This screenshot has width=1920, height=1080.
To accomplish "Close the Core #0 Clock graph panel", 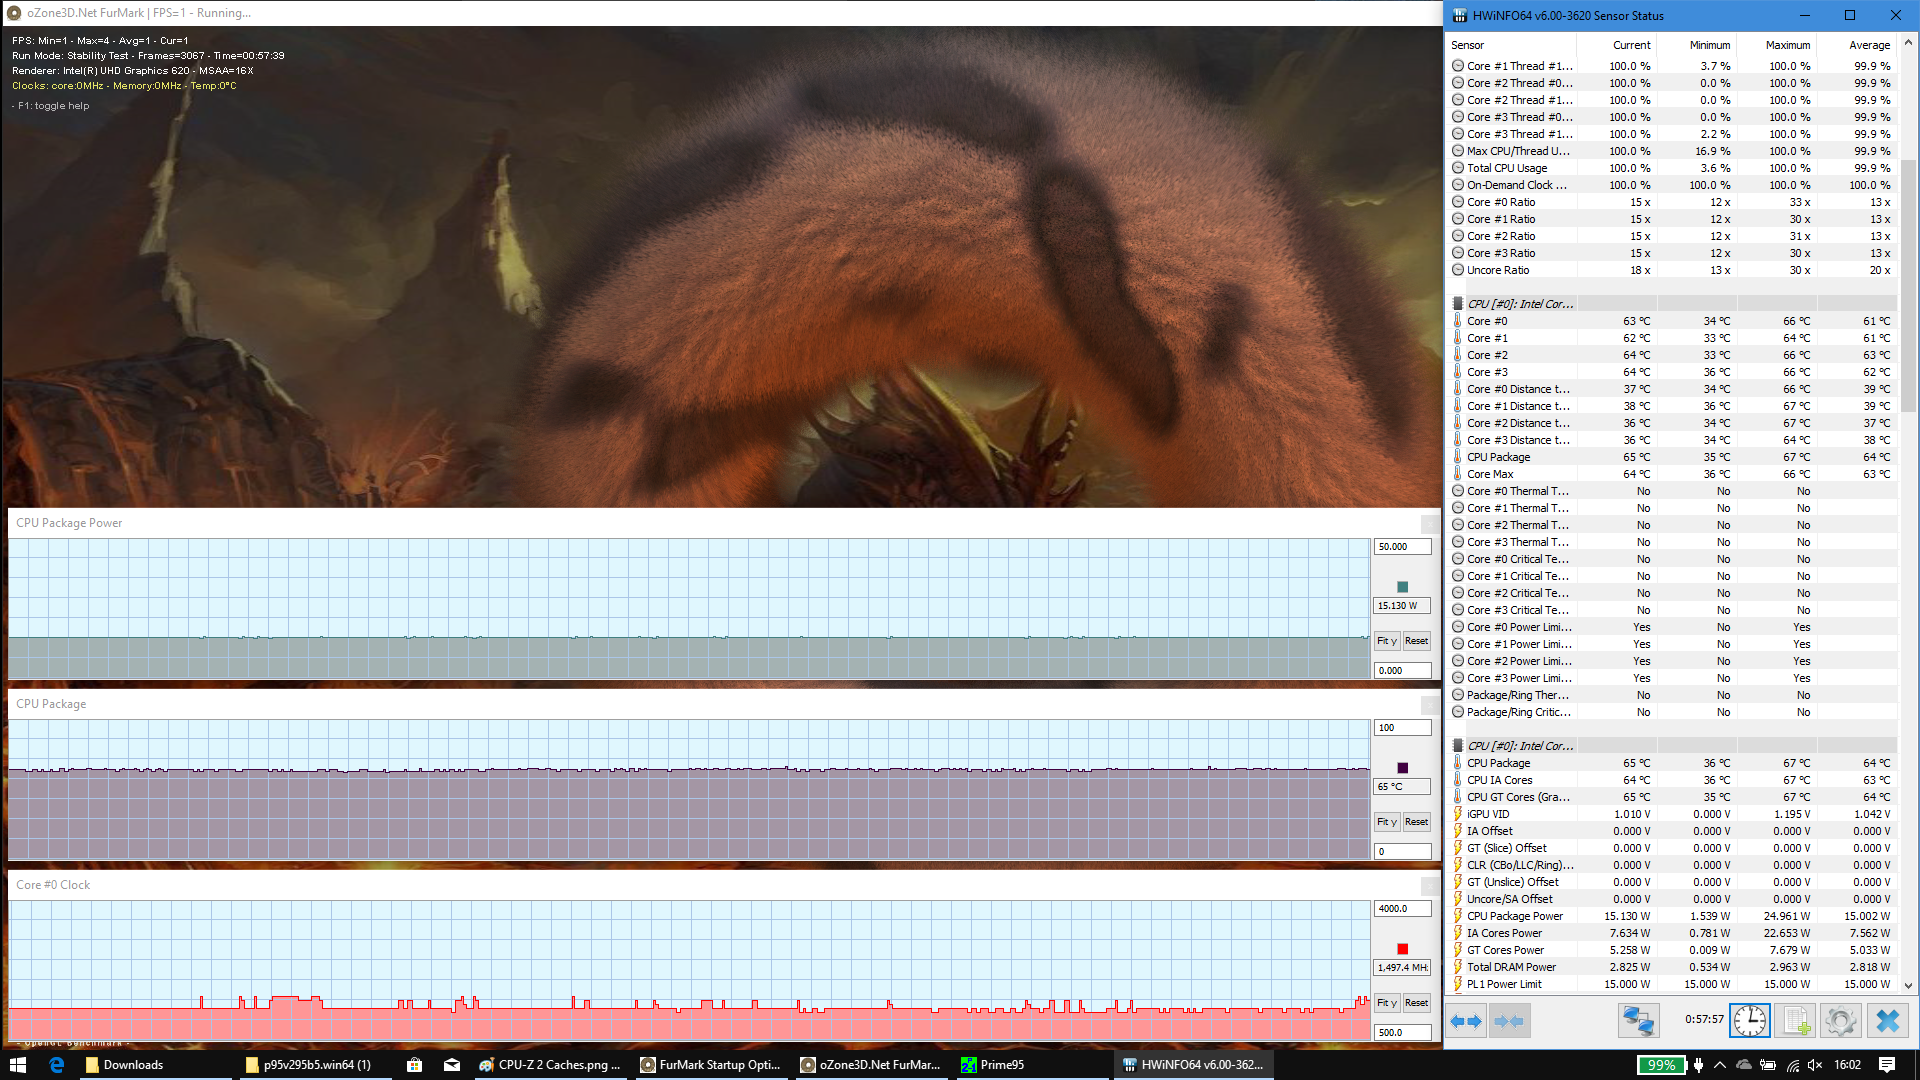I will click(1430, 886).
